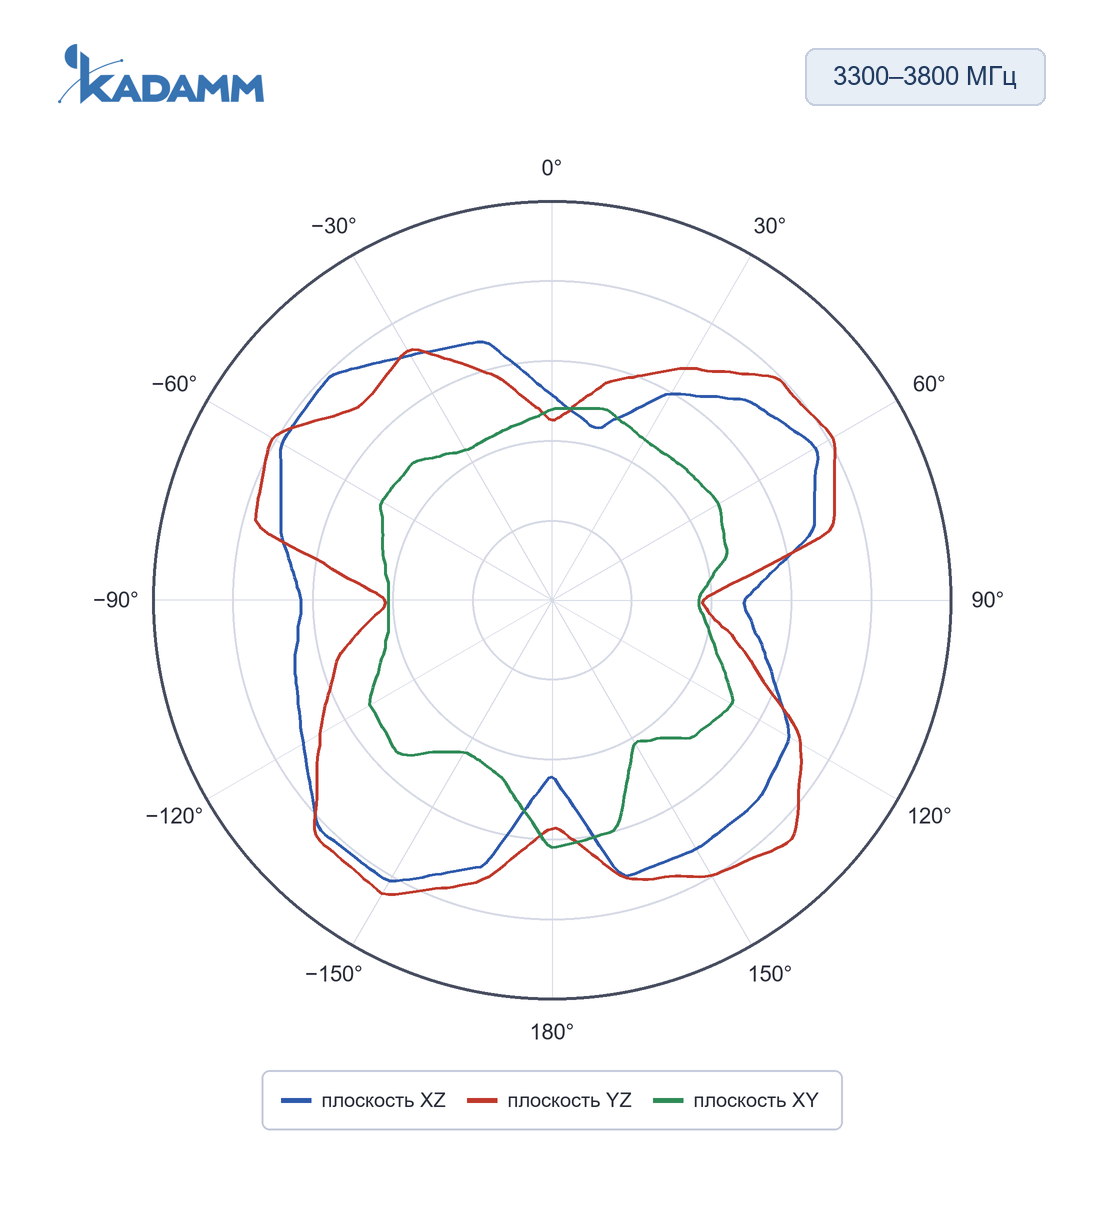Click the −150° angle label

(x=334, y=974)
